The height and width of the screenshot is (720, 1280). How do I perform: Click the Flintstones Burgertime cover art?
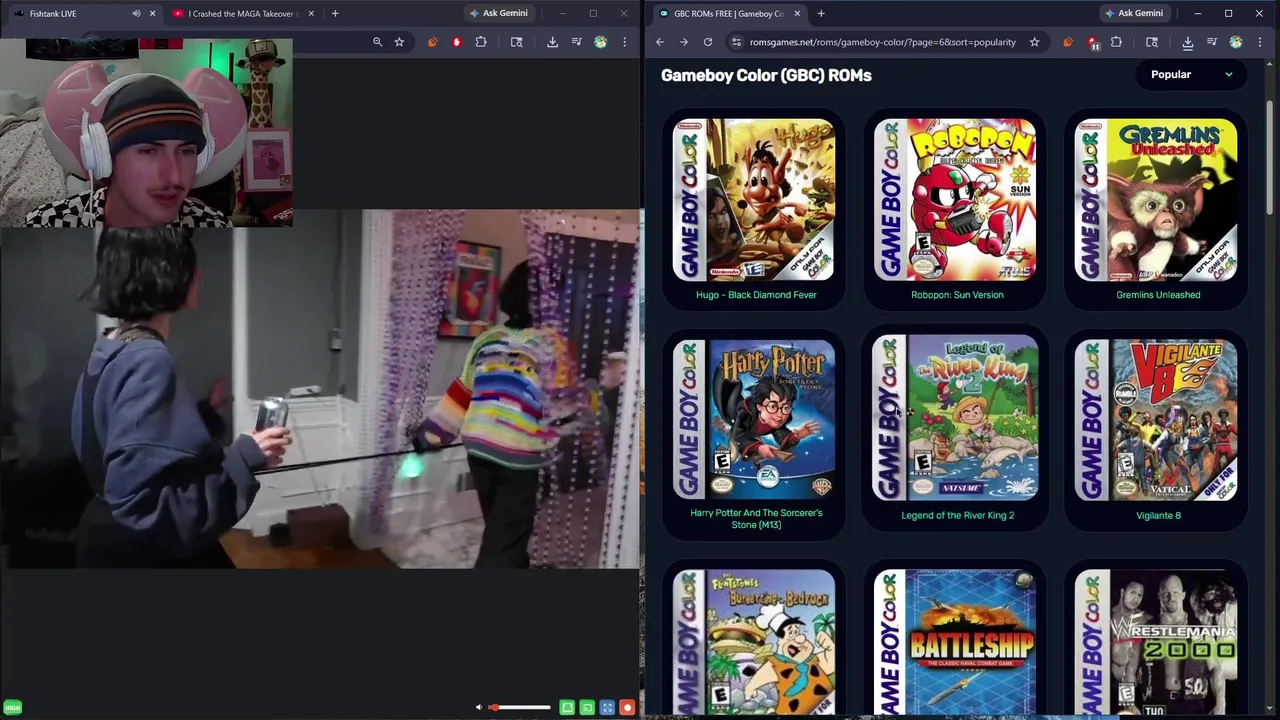[x=754, y=642]
